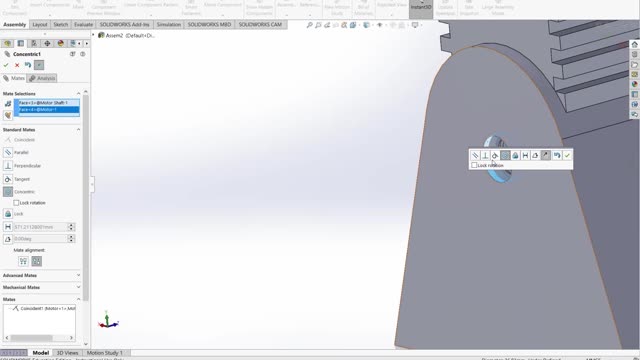Open the Display Style dropdown arrow in the view toolbar
640x360 pixels.
coord(372,25)
